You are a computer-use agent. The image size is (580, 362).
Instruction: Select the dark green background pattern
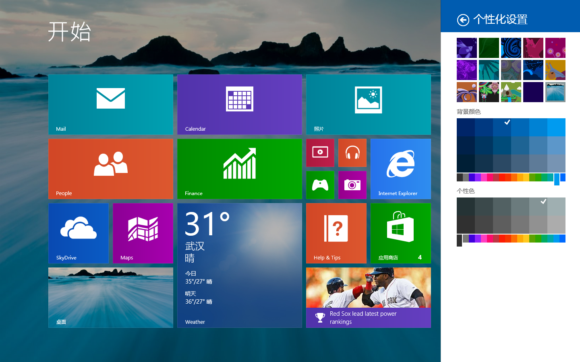point(489,48)
